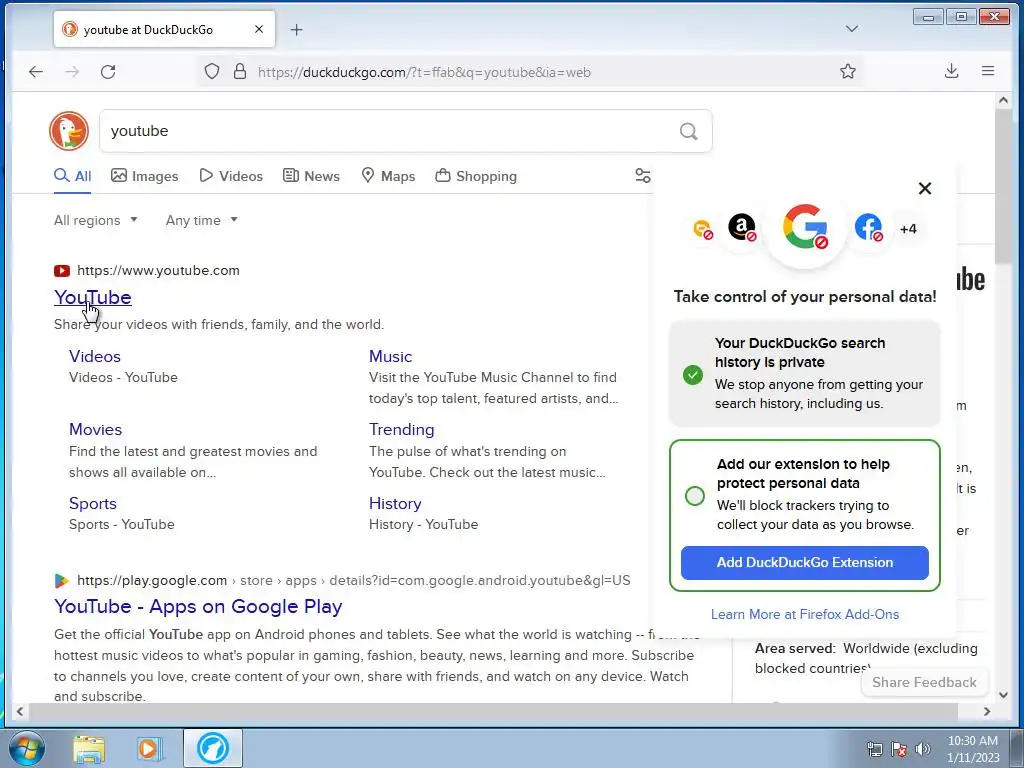Open site security padlock info
This screenshot has height=768, width=1024.
pos(240,72)
